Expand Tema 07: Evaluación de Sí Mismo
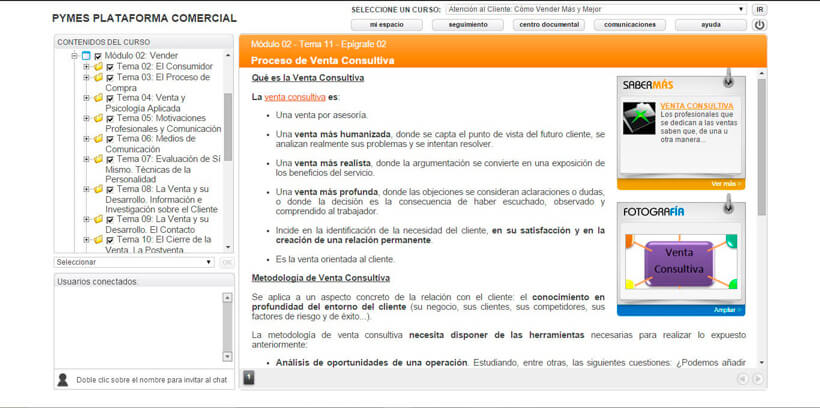820x408 pixels. pyautogui.click(x=86, y=159)
